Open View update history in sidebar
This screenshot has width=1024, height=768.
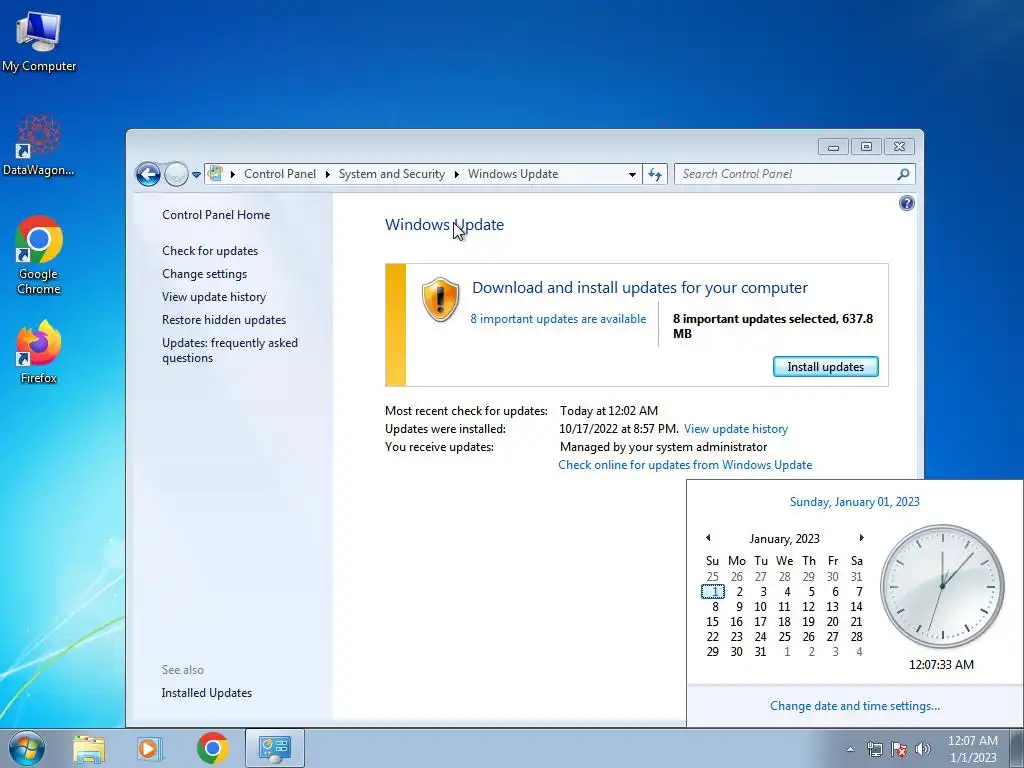pos(214,296)
